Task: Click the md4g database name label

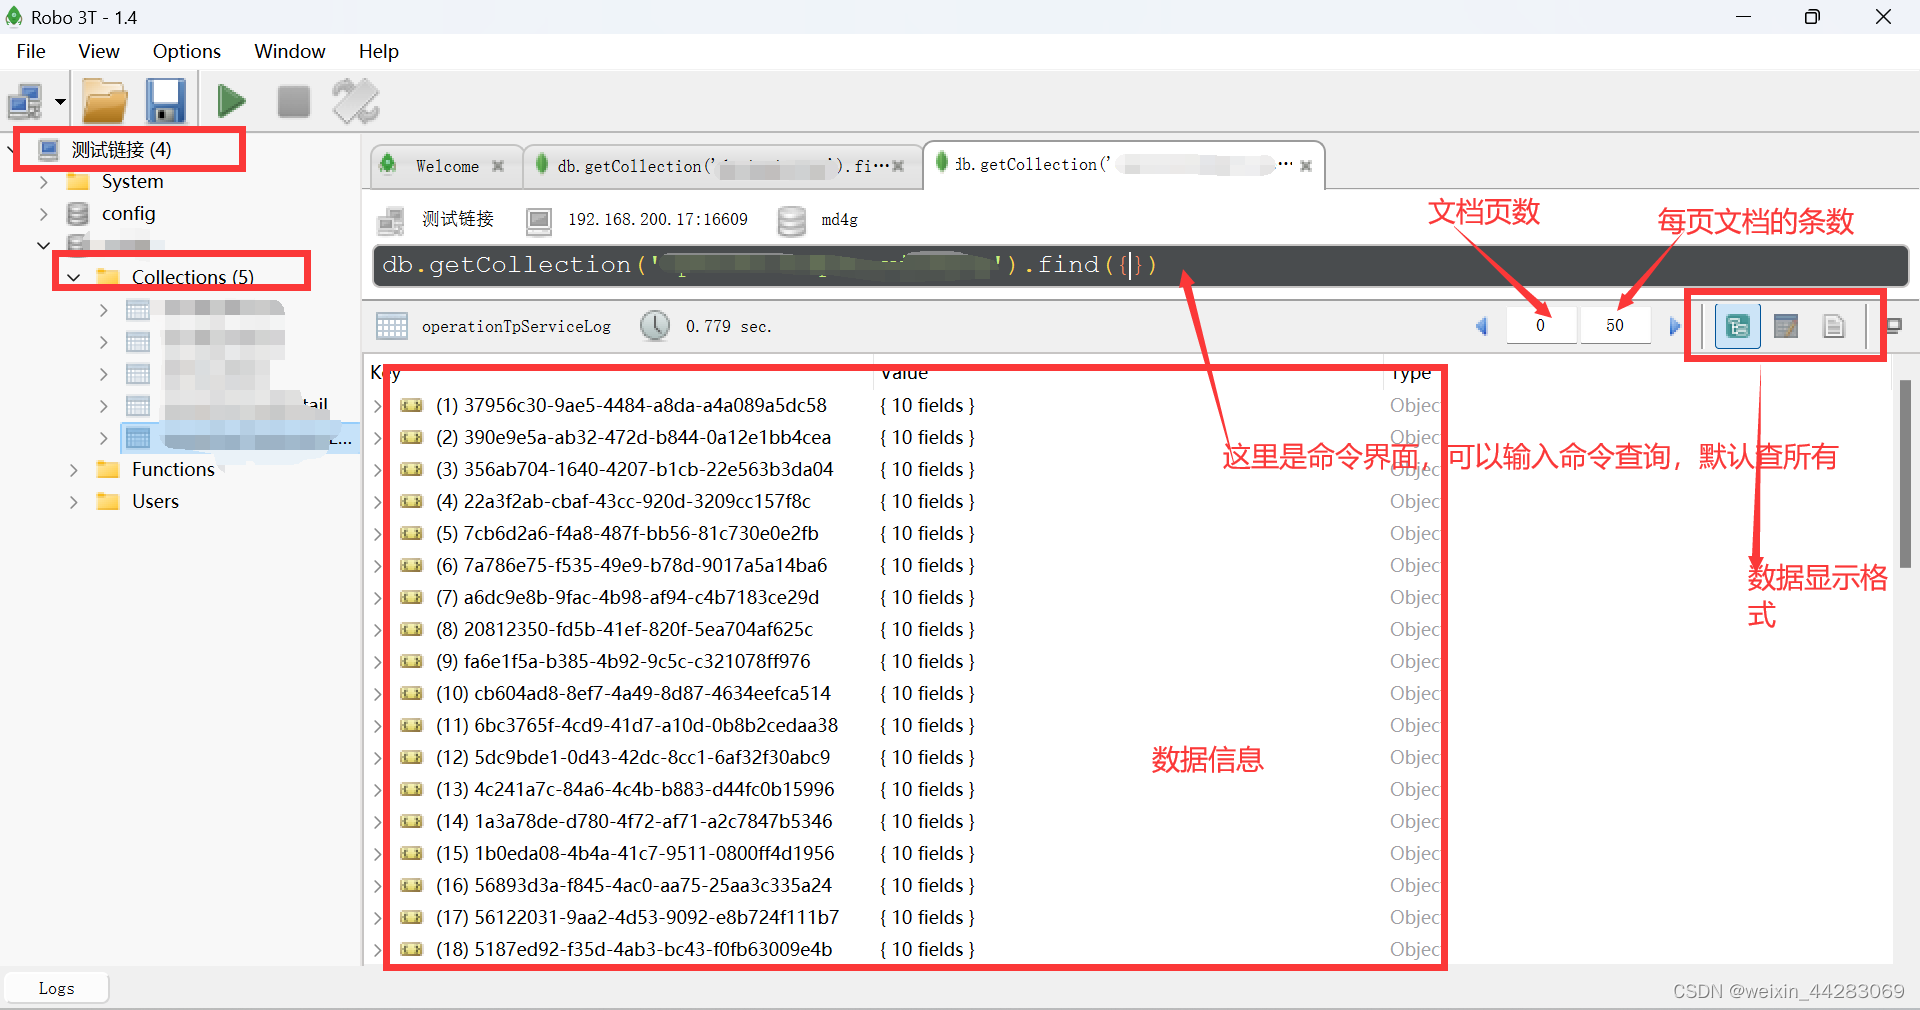Action: [x=839, y=220]
